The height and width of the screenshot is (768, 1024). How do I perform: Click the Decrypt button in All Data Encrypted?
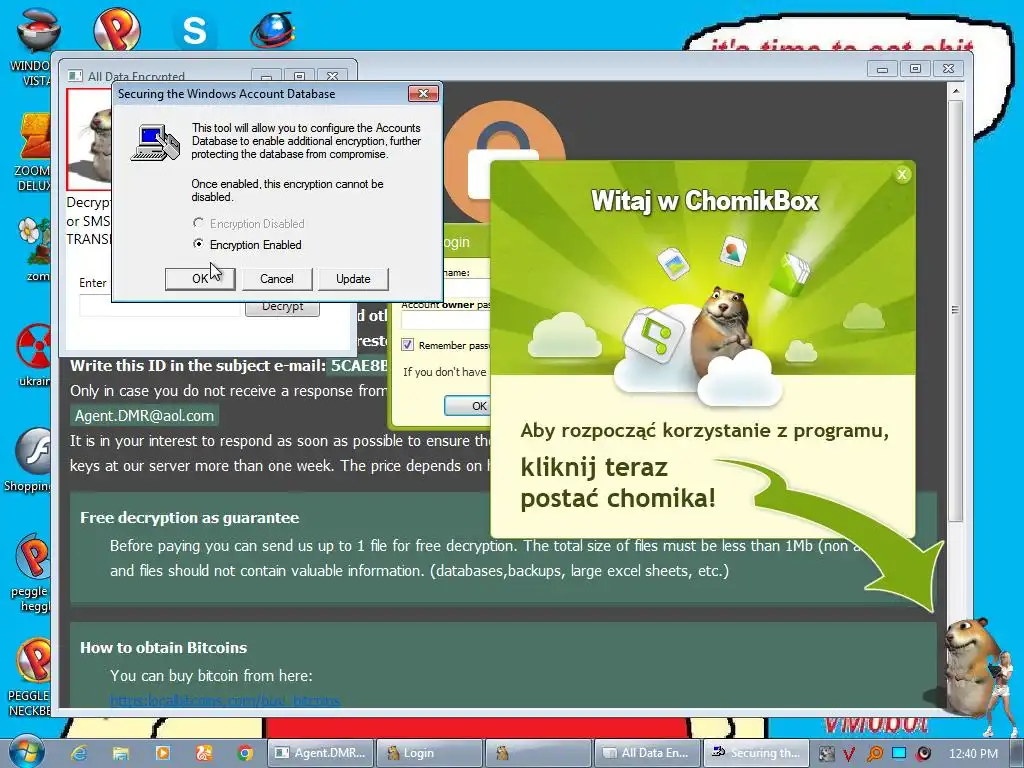(282, 308)
